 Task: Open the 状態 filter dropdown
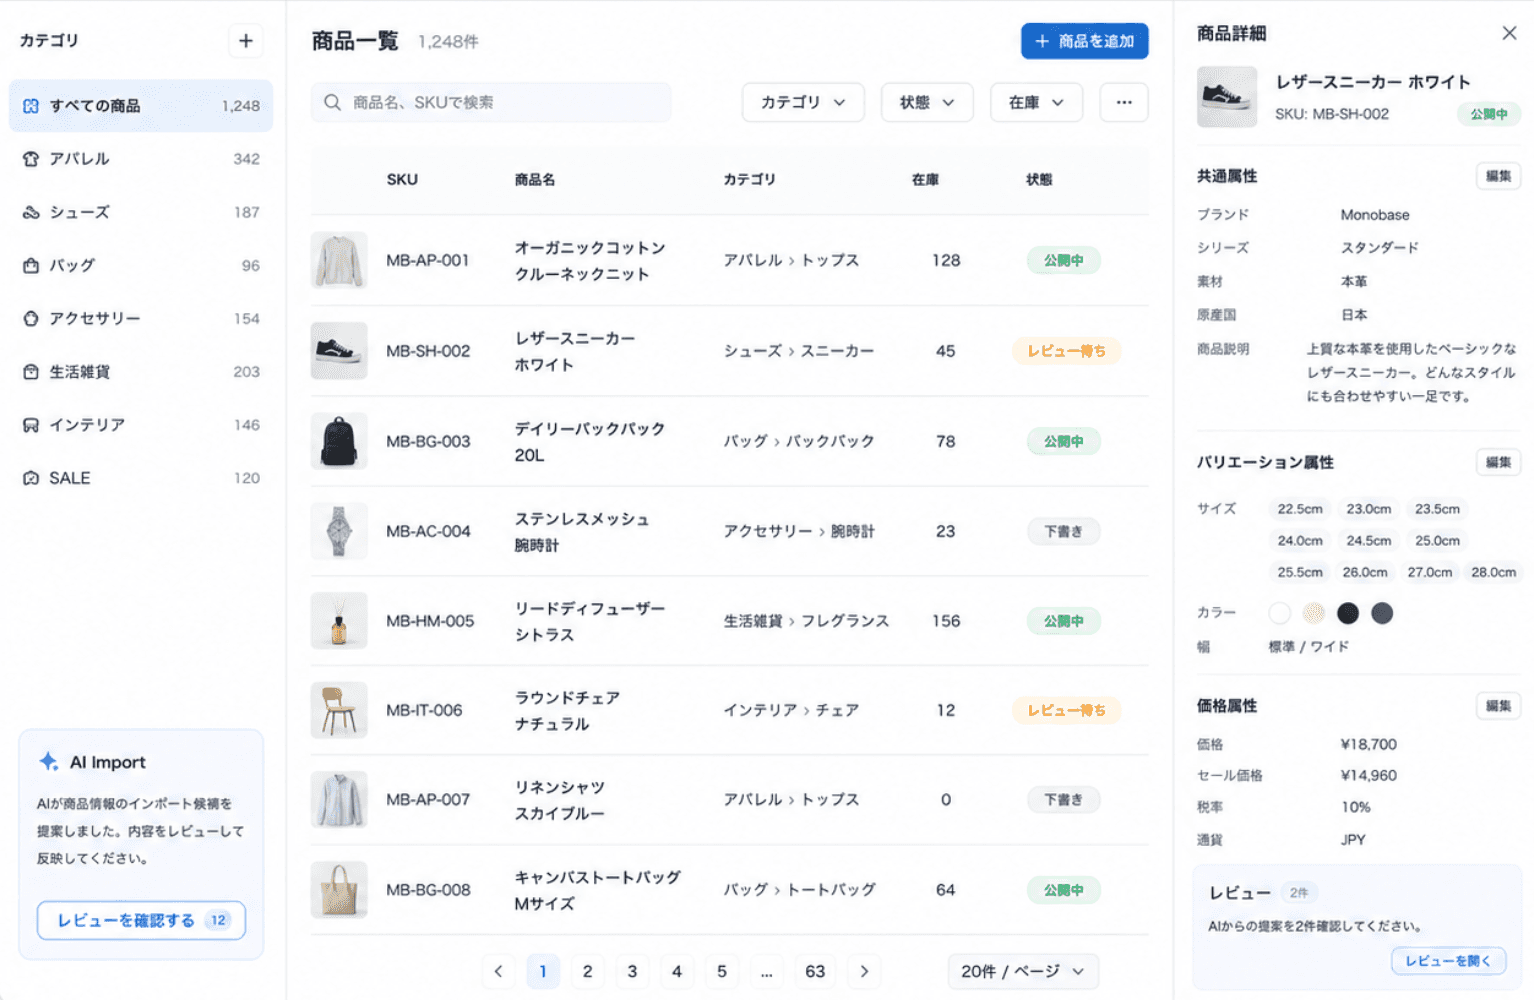[x=927, y=102]
